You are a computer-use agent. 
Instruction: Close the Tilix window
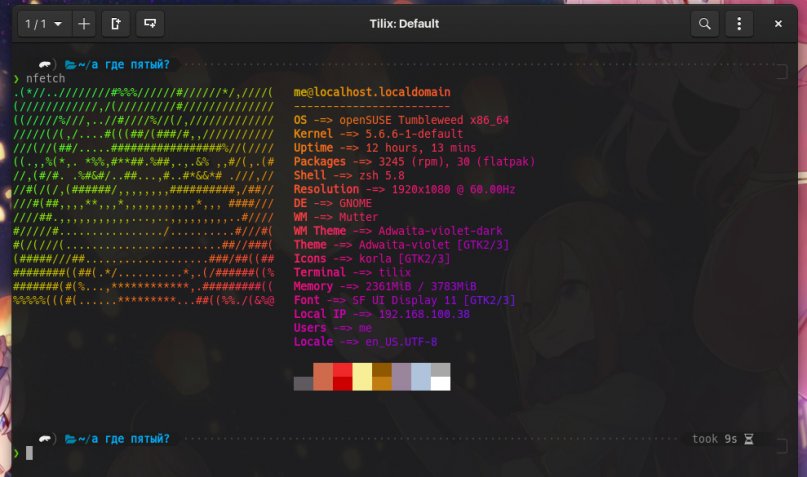pos(778,23)
